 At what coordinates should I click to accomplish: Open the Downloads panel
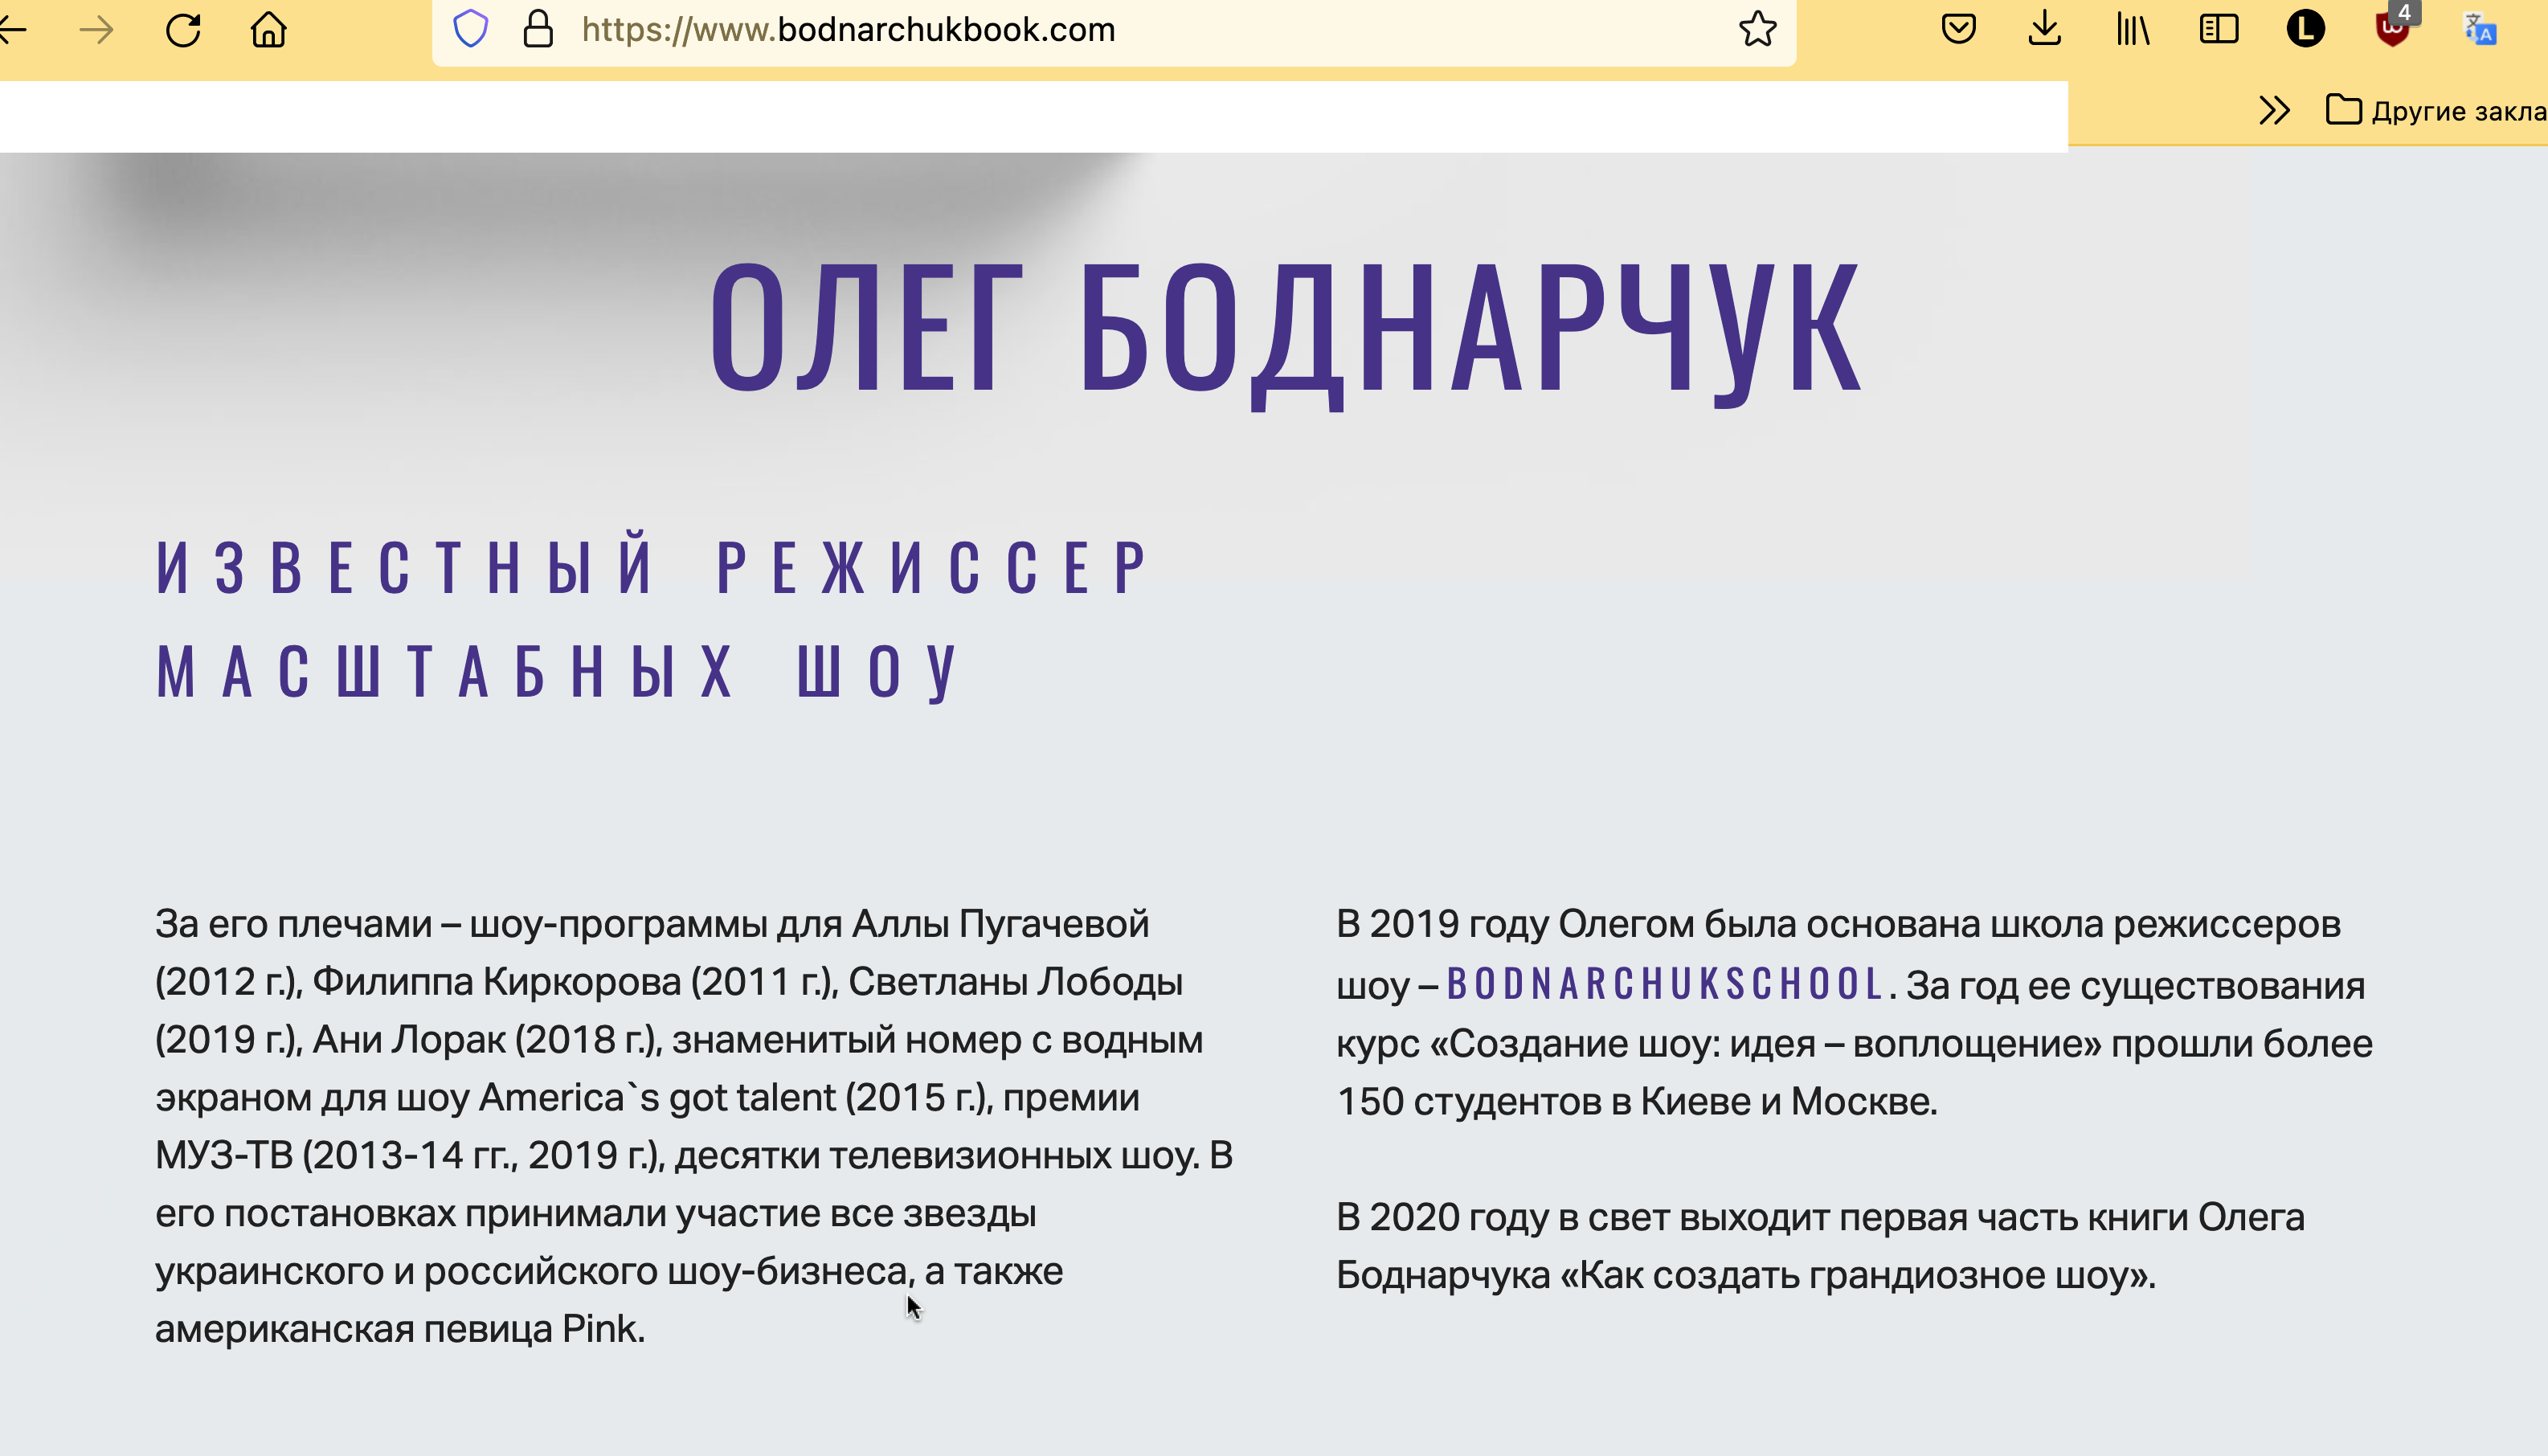(2045, 29)
